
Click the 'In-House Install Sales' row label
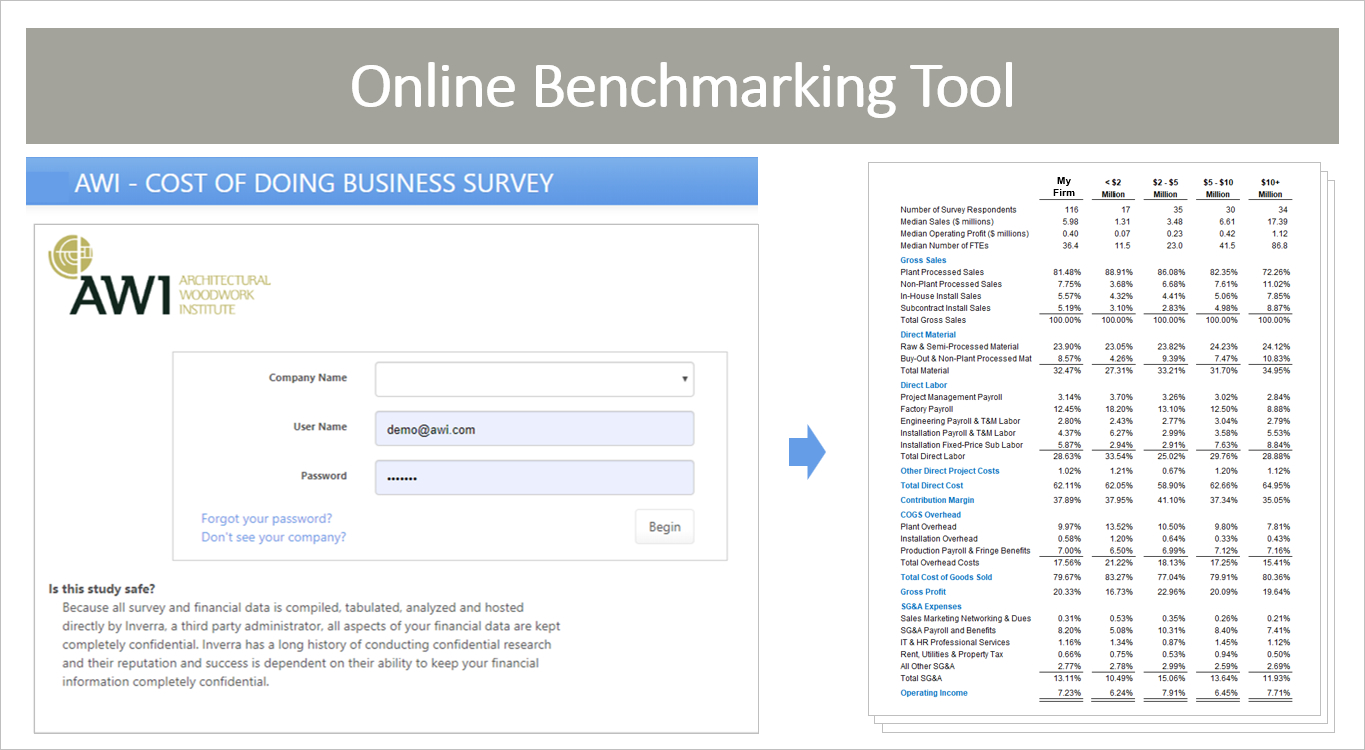tap(941, 296)
